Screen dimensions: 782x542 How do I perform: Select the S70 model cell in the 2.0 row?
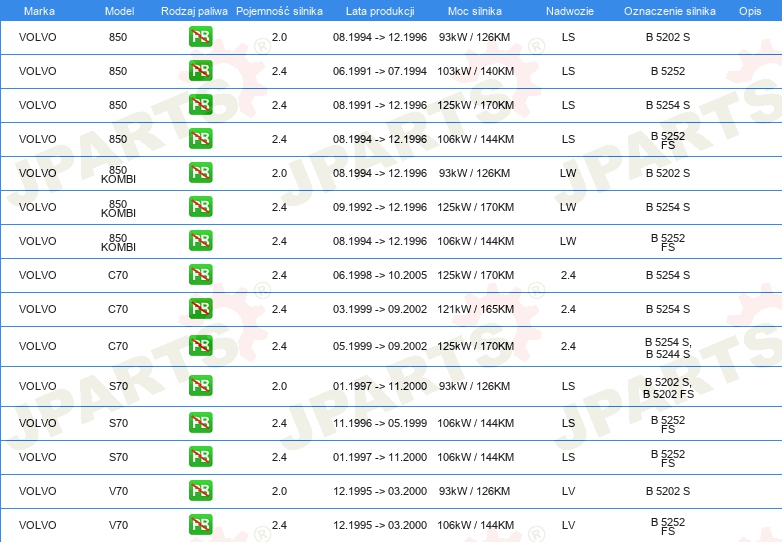click(118, 386)
